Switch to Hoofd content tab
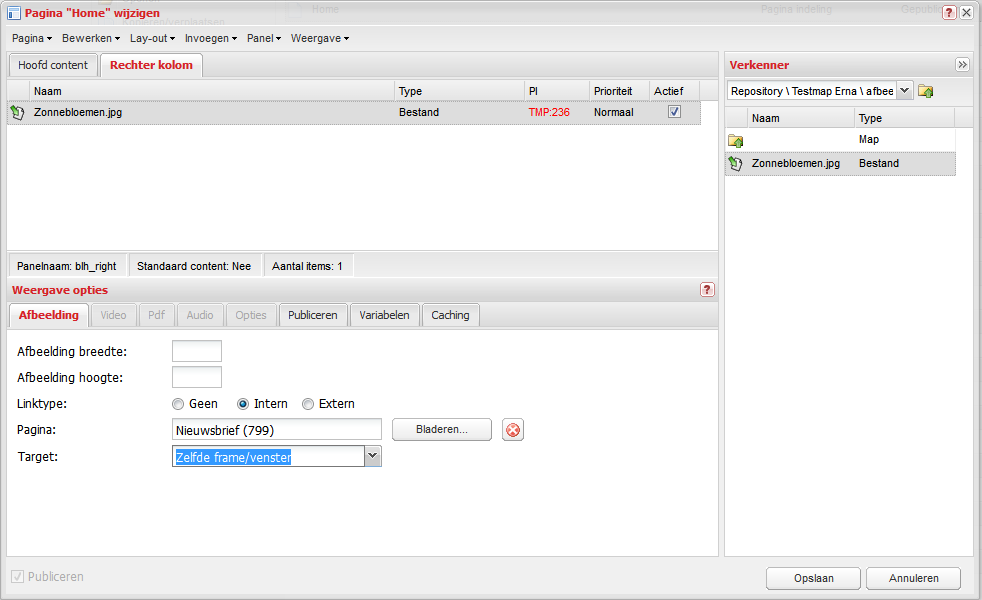This screenshot has width=982, height=600. click(53, 65)
